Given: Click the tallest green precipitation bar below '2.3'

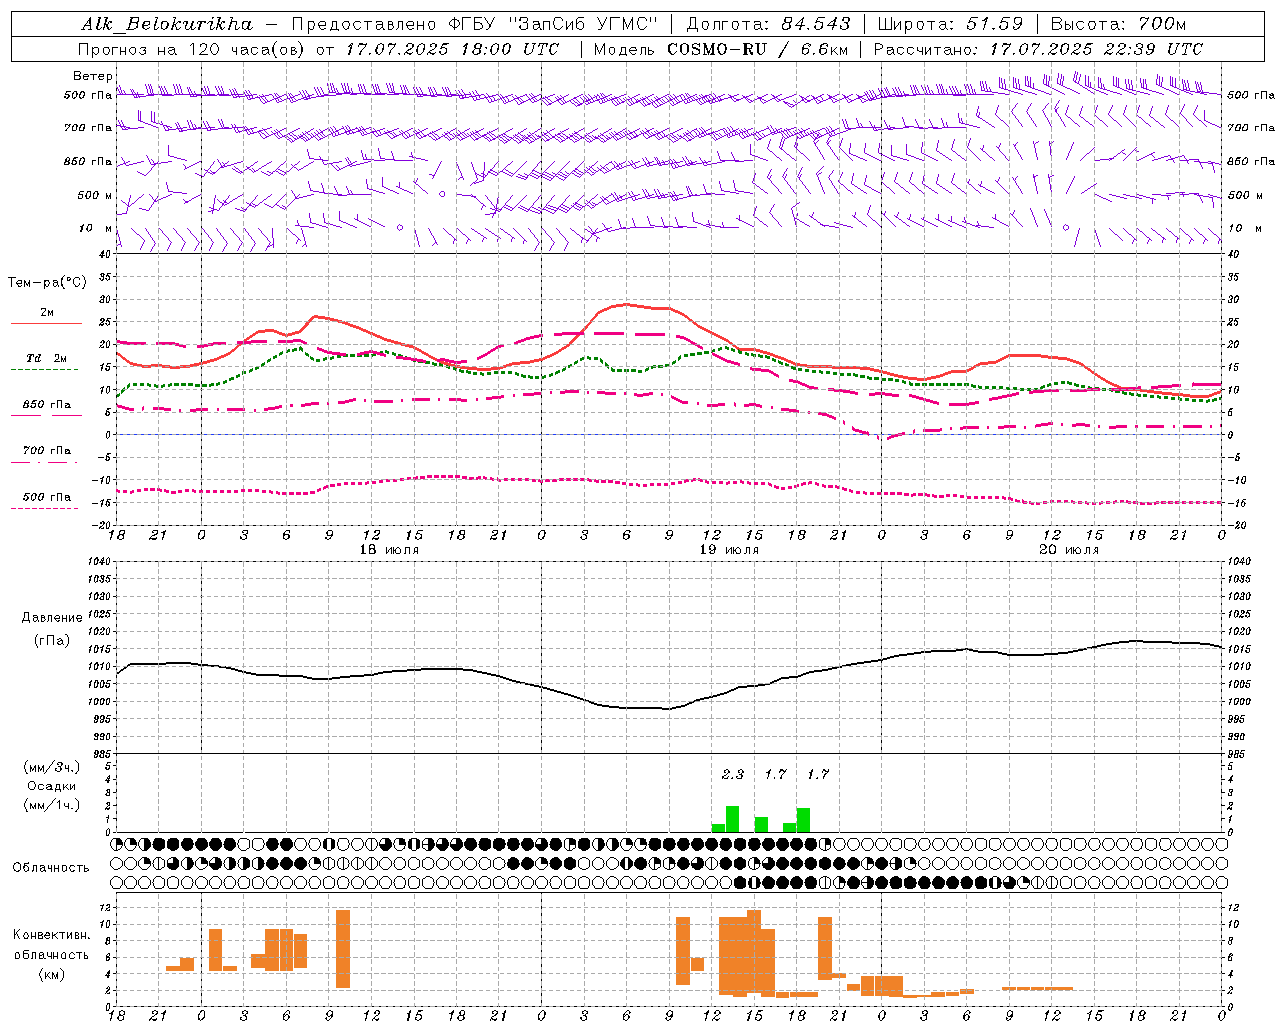Looking at the screenshot, I should pyautogui.click(x=732, y=819).
